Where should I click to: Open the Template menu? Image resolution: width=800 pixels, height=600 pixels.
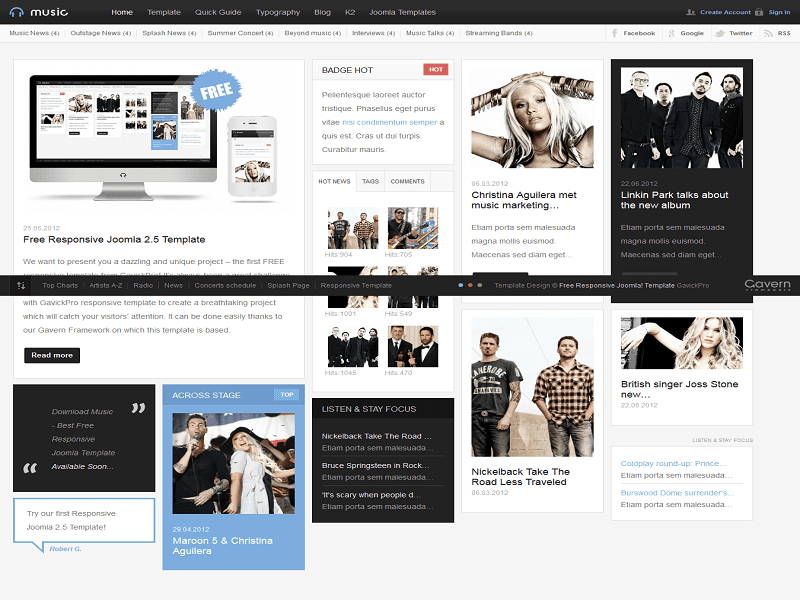click(x=164, y=12)
